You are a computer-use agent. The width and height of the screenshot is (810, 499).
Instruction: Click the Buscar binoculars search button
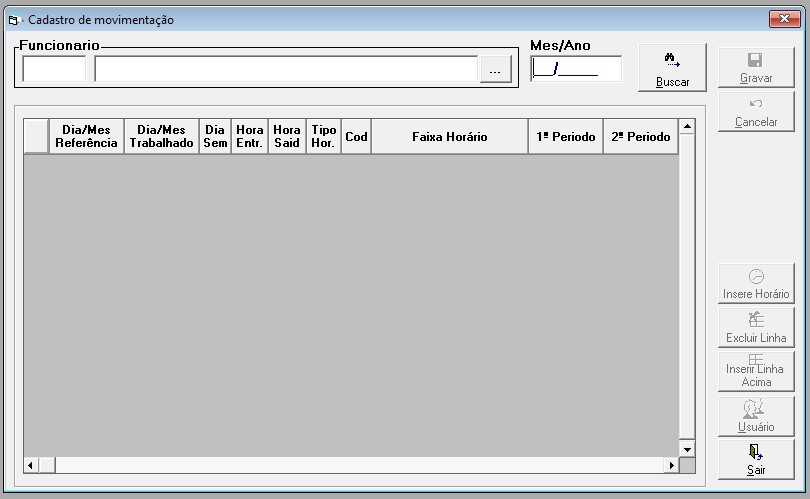coord(672,68)
